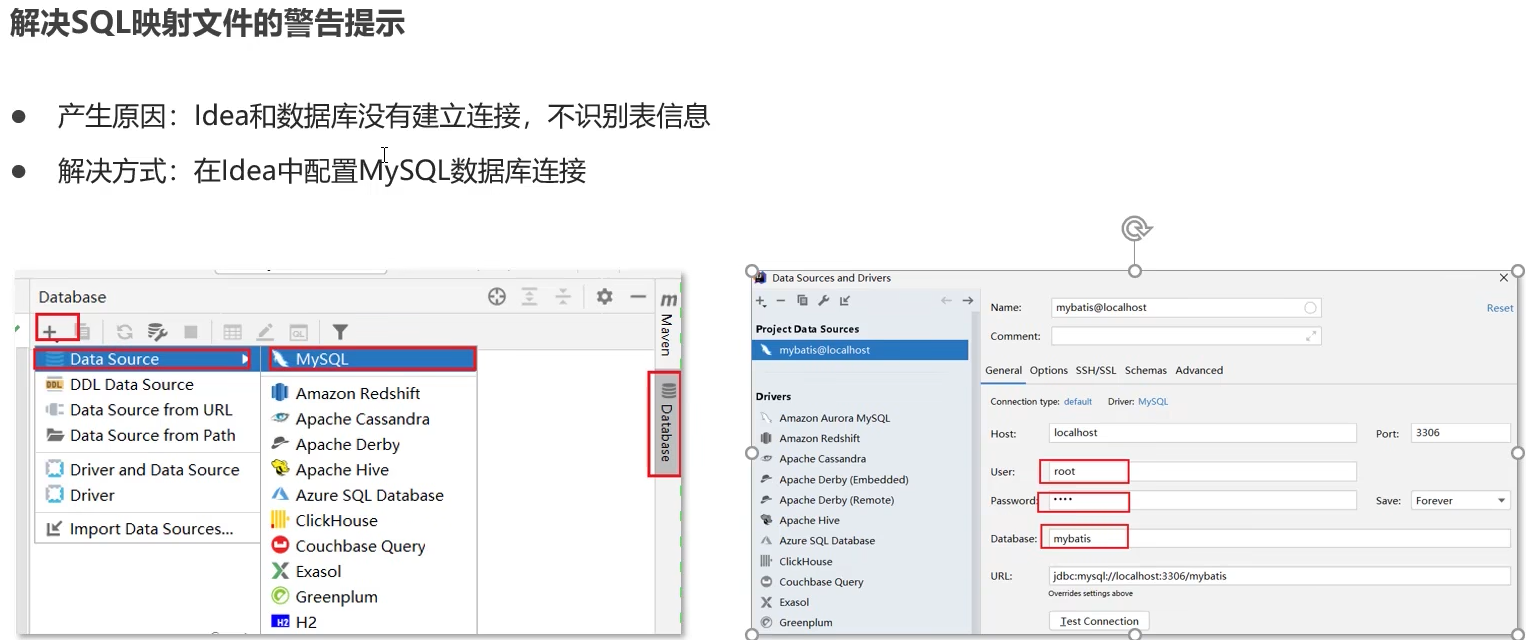Viewport: 1526px width, 640px height.
Task: Select mybatis@localhost under Project Data Sources
Action: [860, 350]
